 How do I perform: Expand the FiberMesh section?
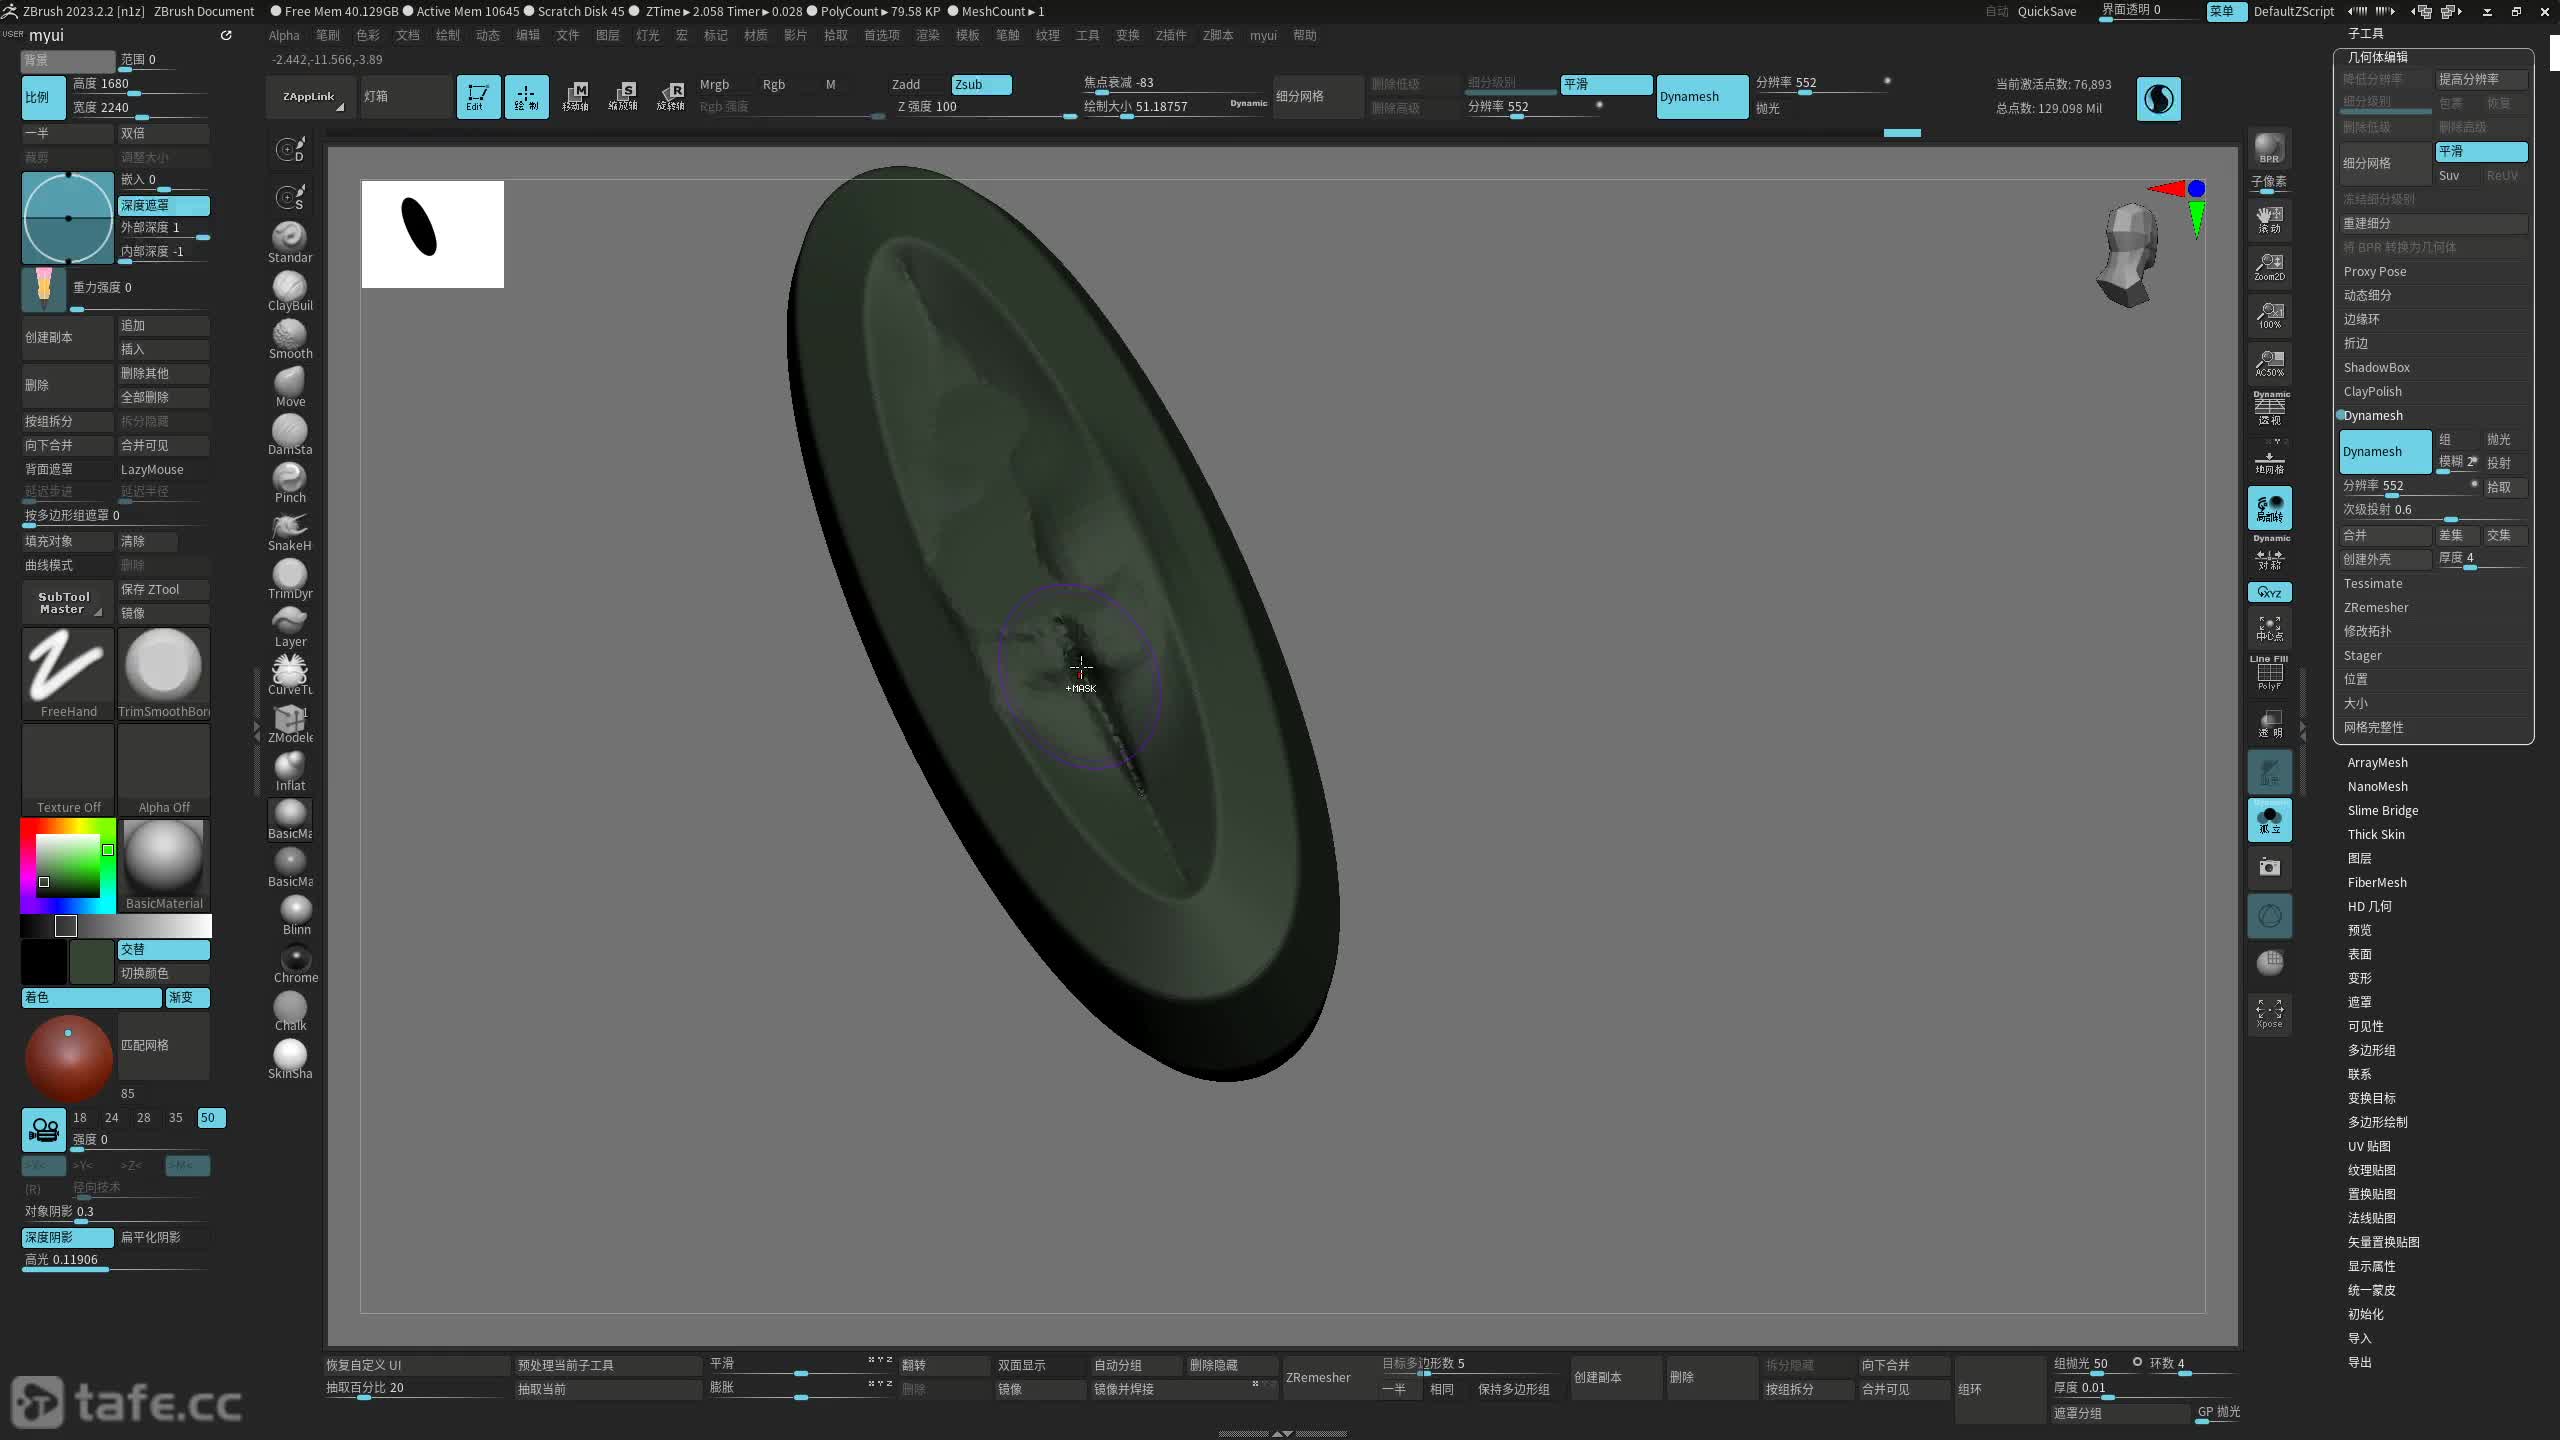tap(2376, 883)
